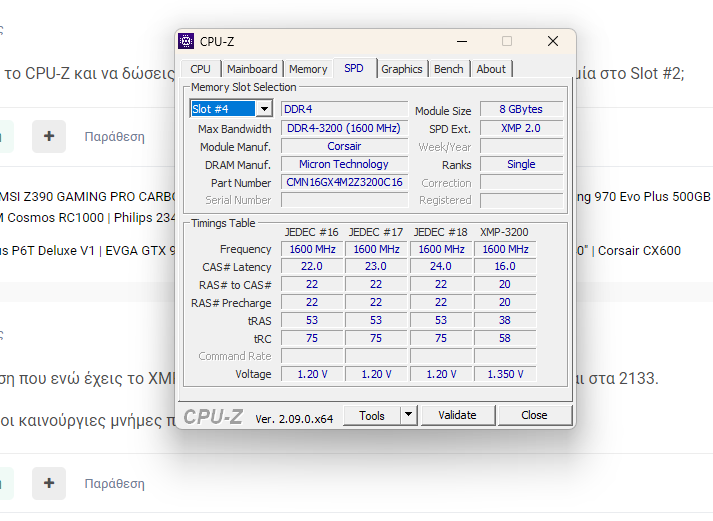Click the lower plus button beside Παράθεση
This screenshot has width=713, height=521.
49,483
